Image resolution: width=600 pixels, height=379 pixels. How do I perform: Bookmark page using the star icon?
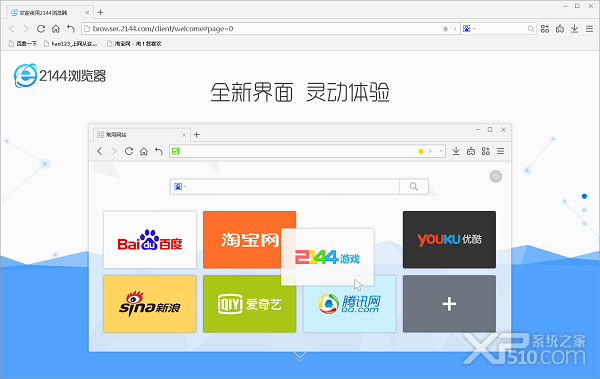pyautogui.click(x=445, y=29)
